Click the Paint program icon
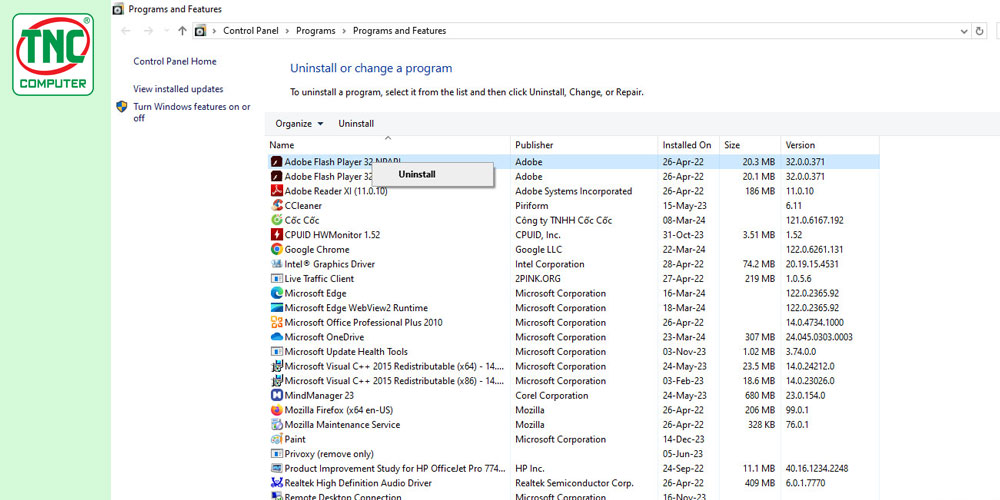Screen dimensions: 1000x500 (277, 439)
